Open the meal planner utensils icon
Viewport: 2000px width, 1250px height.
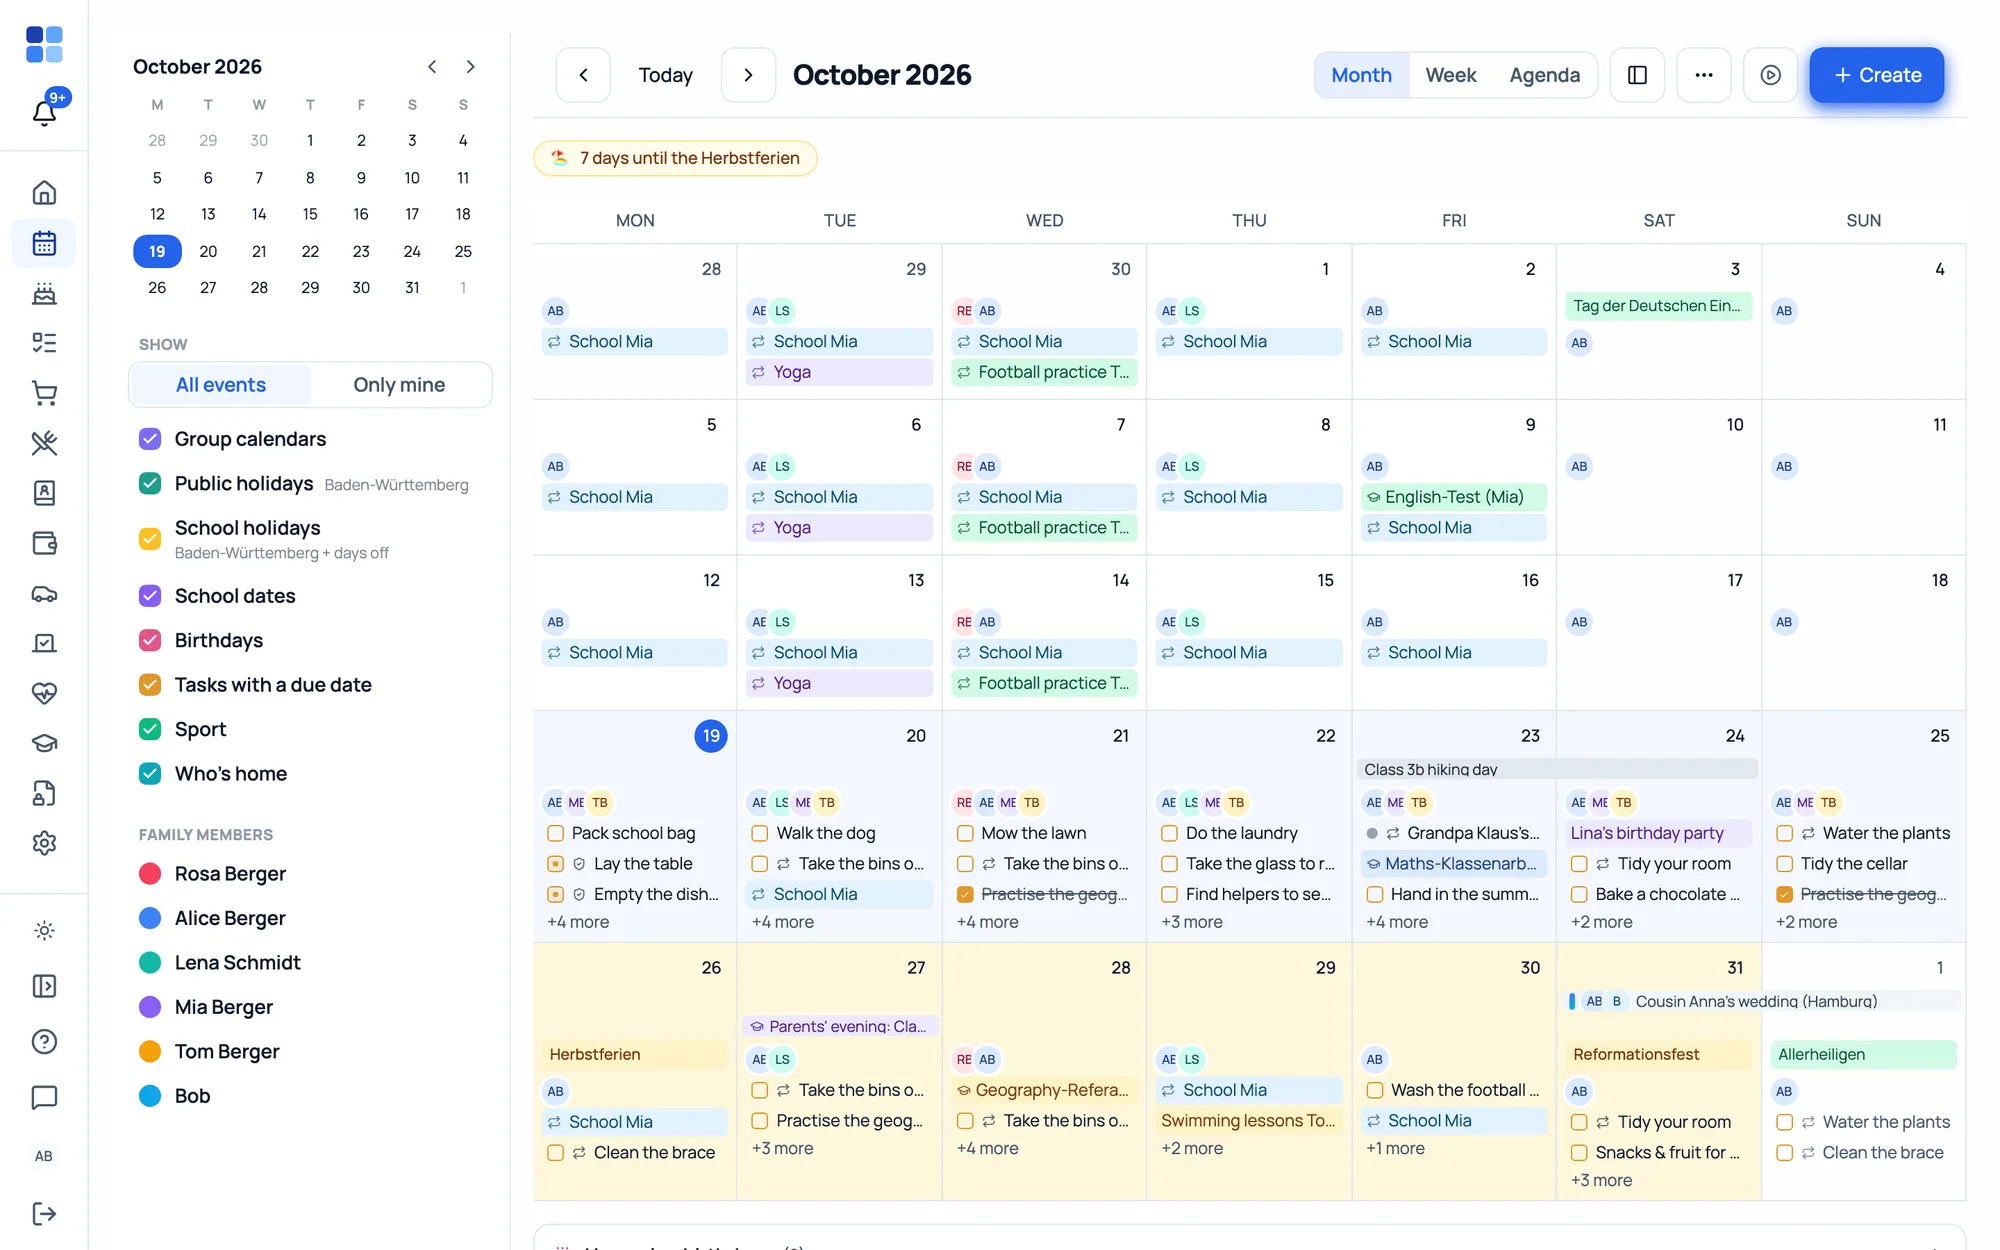coord(44,443)
